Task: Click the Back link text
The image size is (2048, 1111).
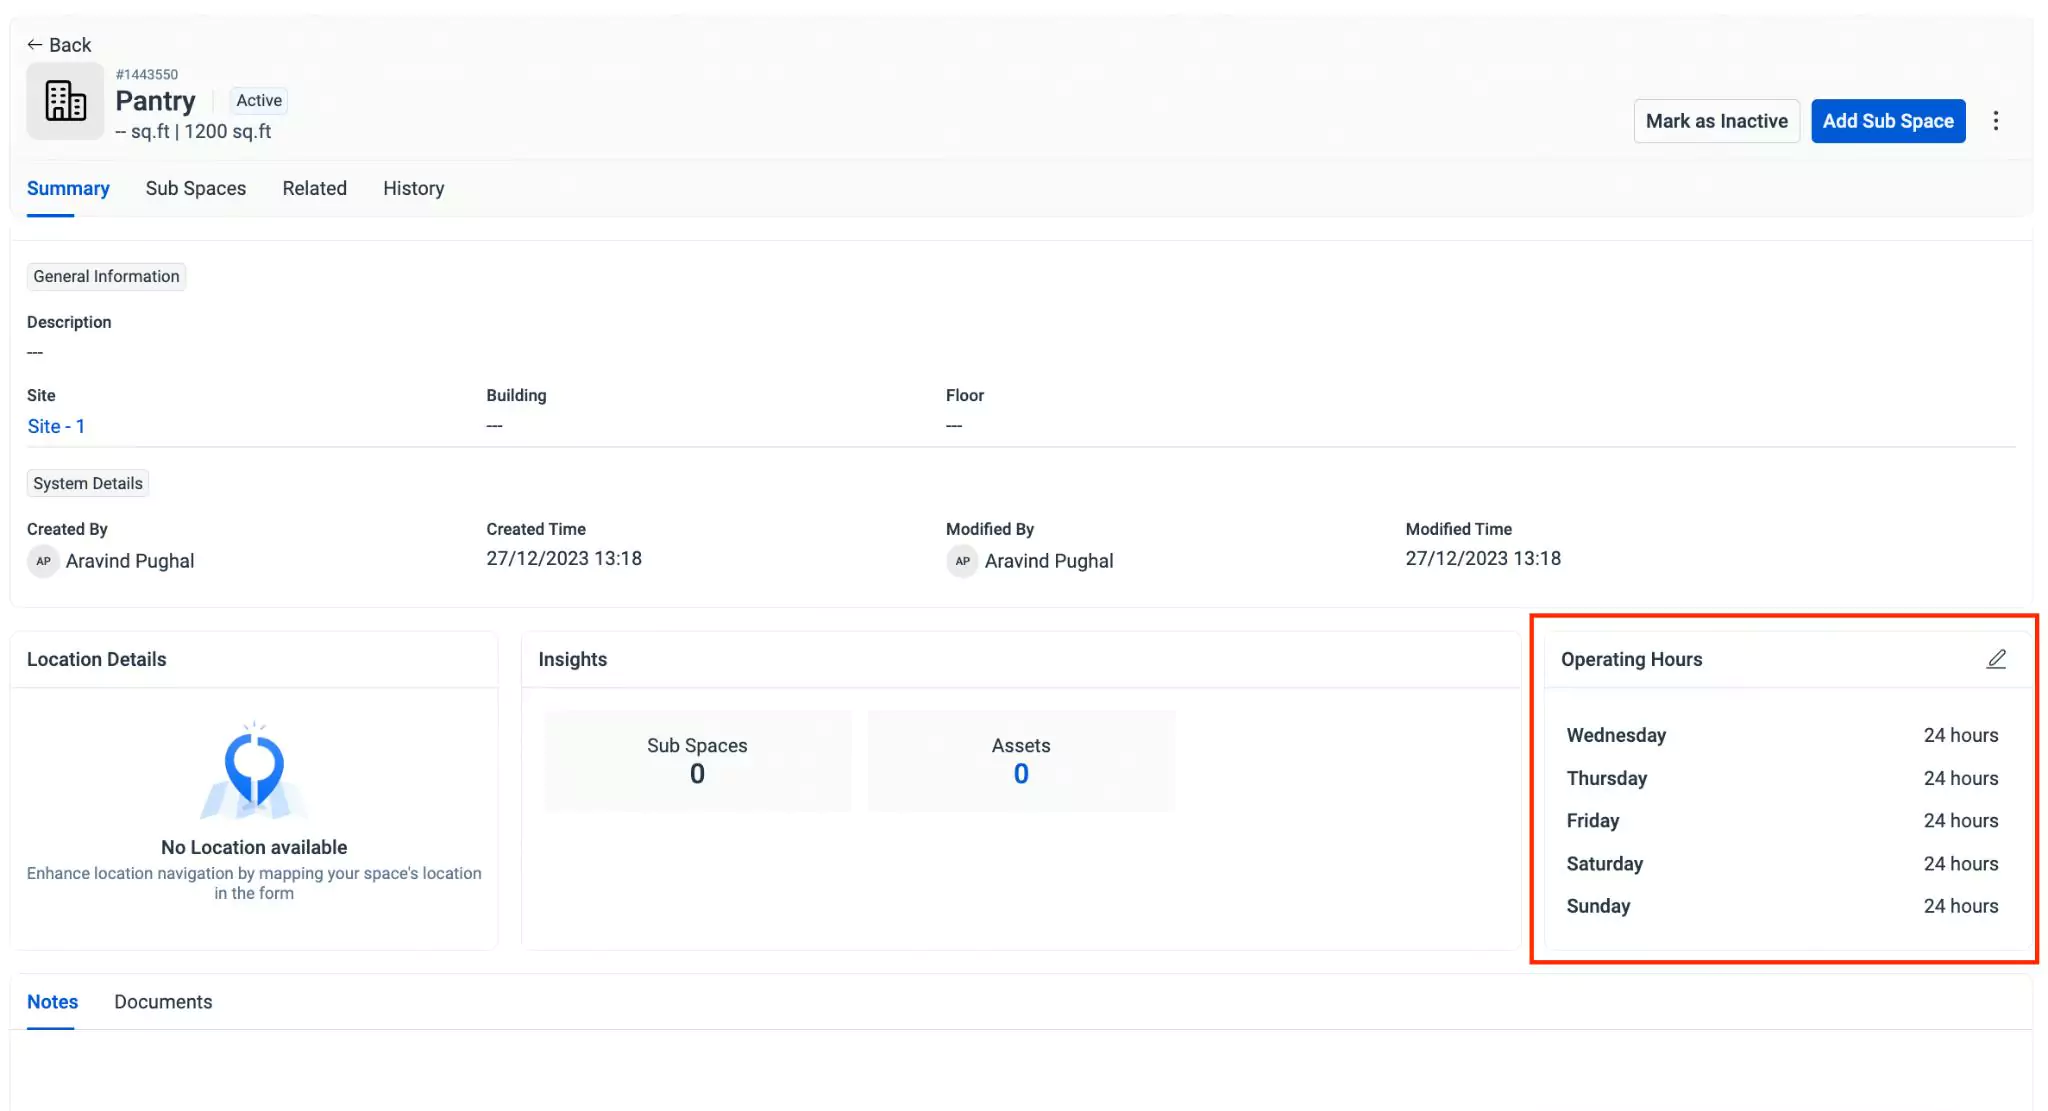Action: coord(70,45)
